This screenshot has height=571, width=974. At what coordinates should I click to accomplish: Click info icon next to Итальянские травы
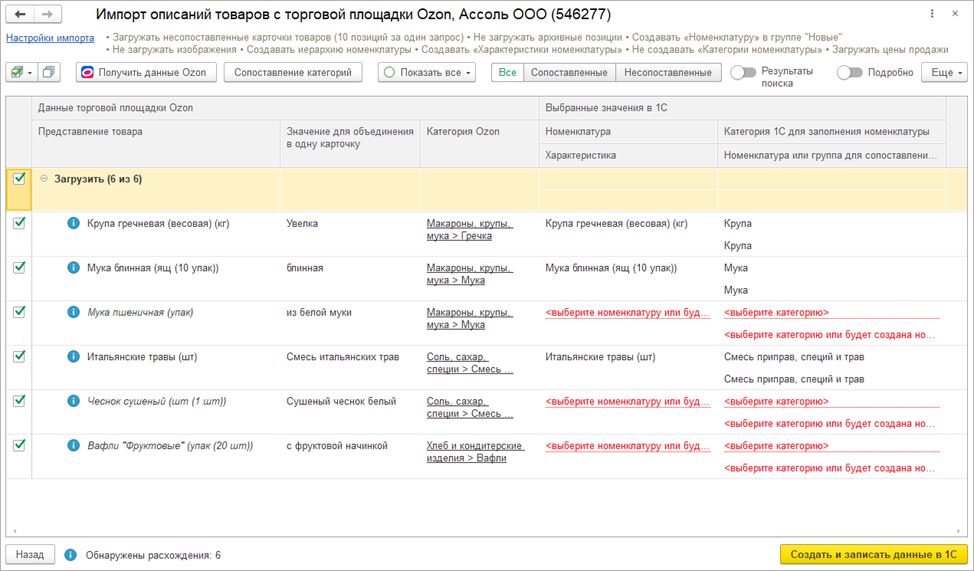[73, 357]
